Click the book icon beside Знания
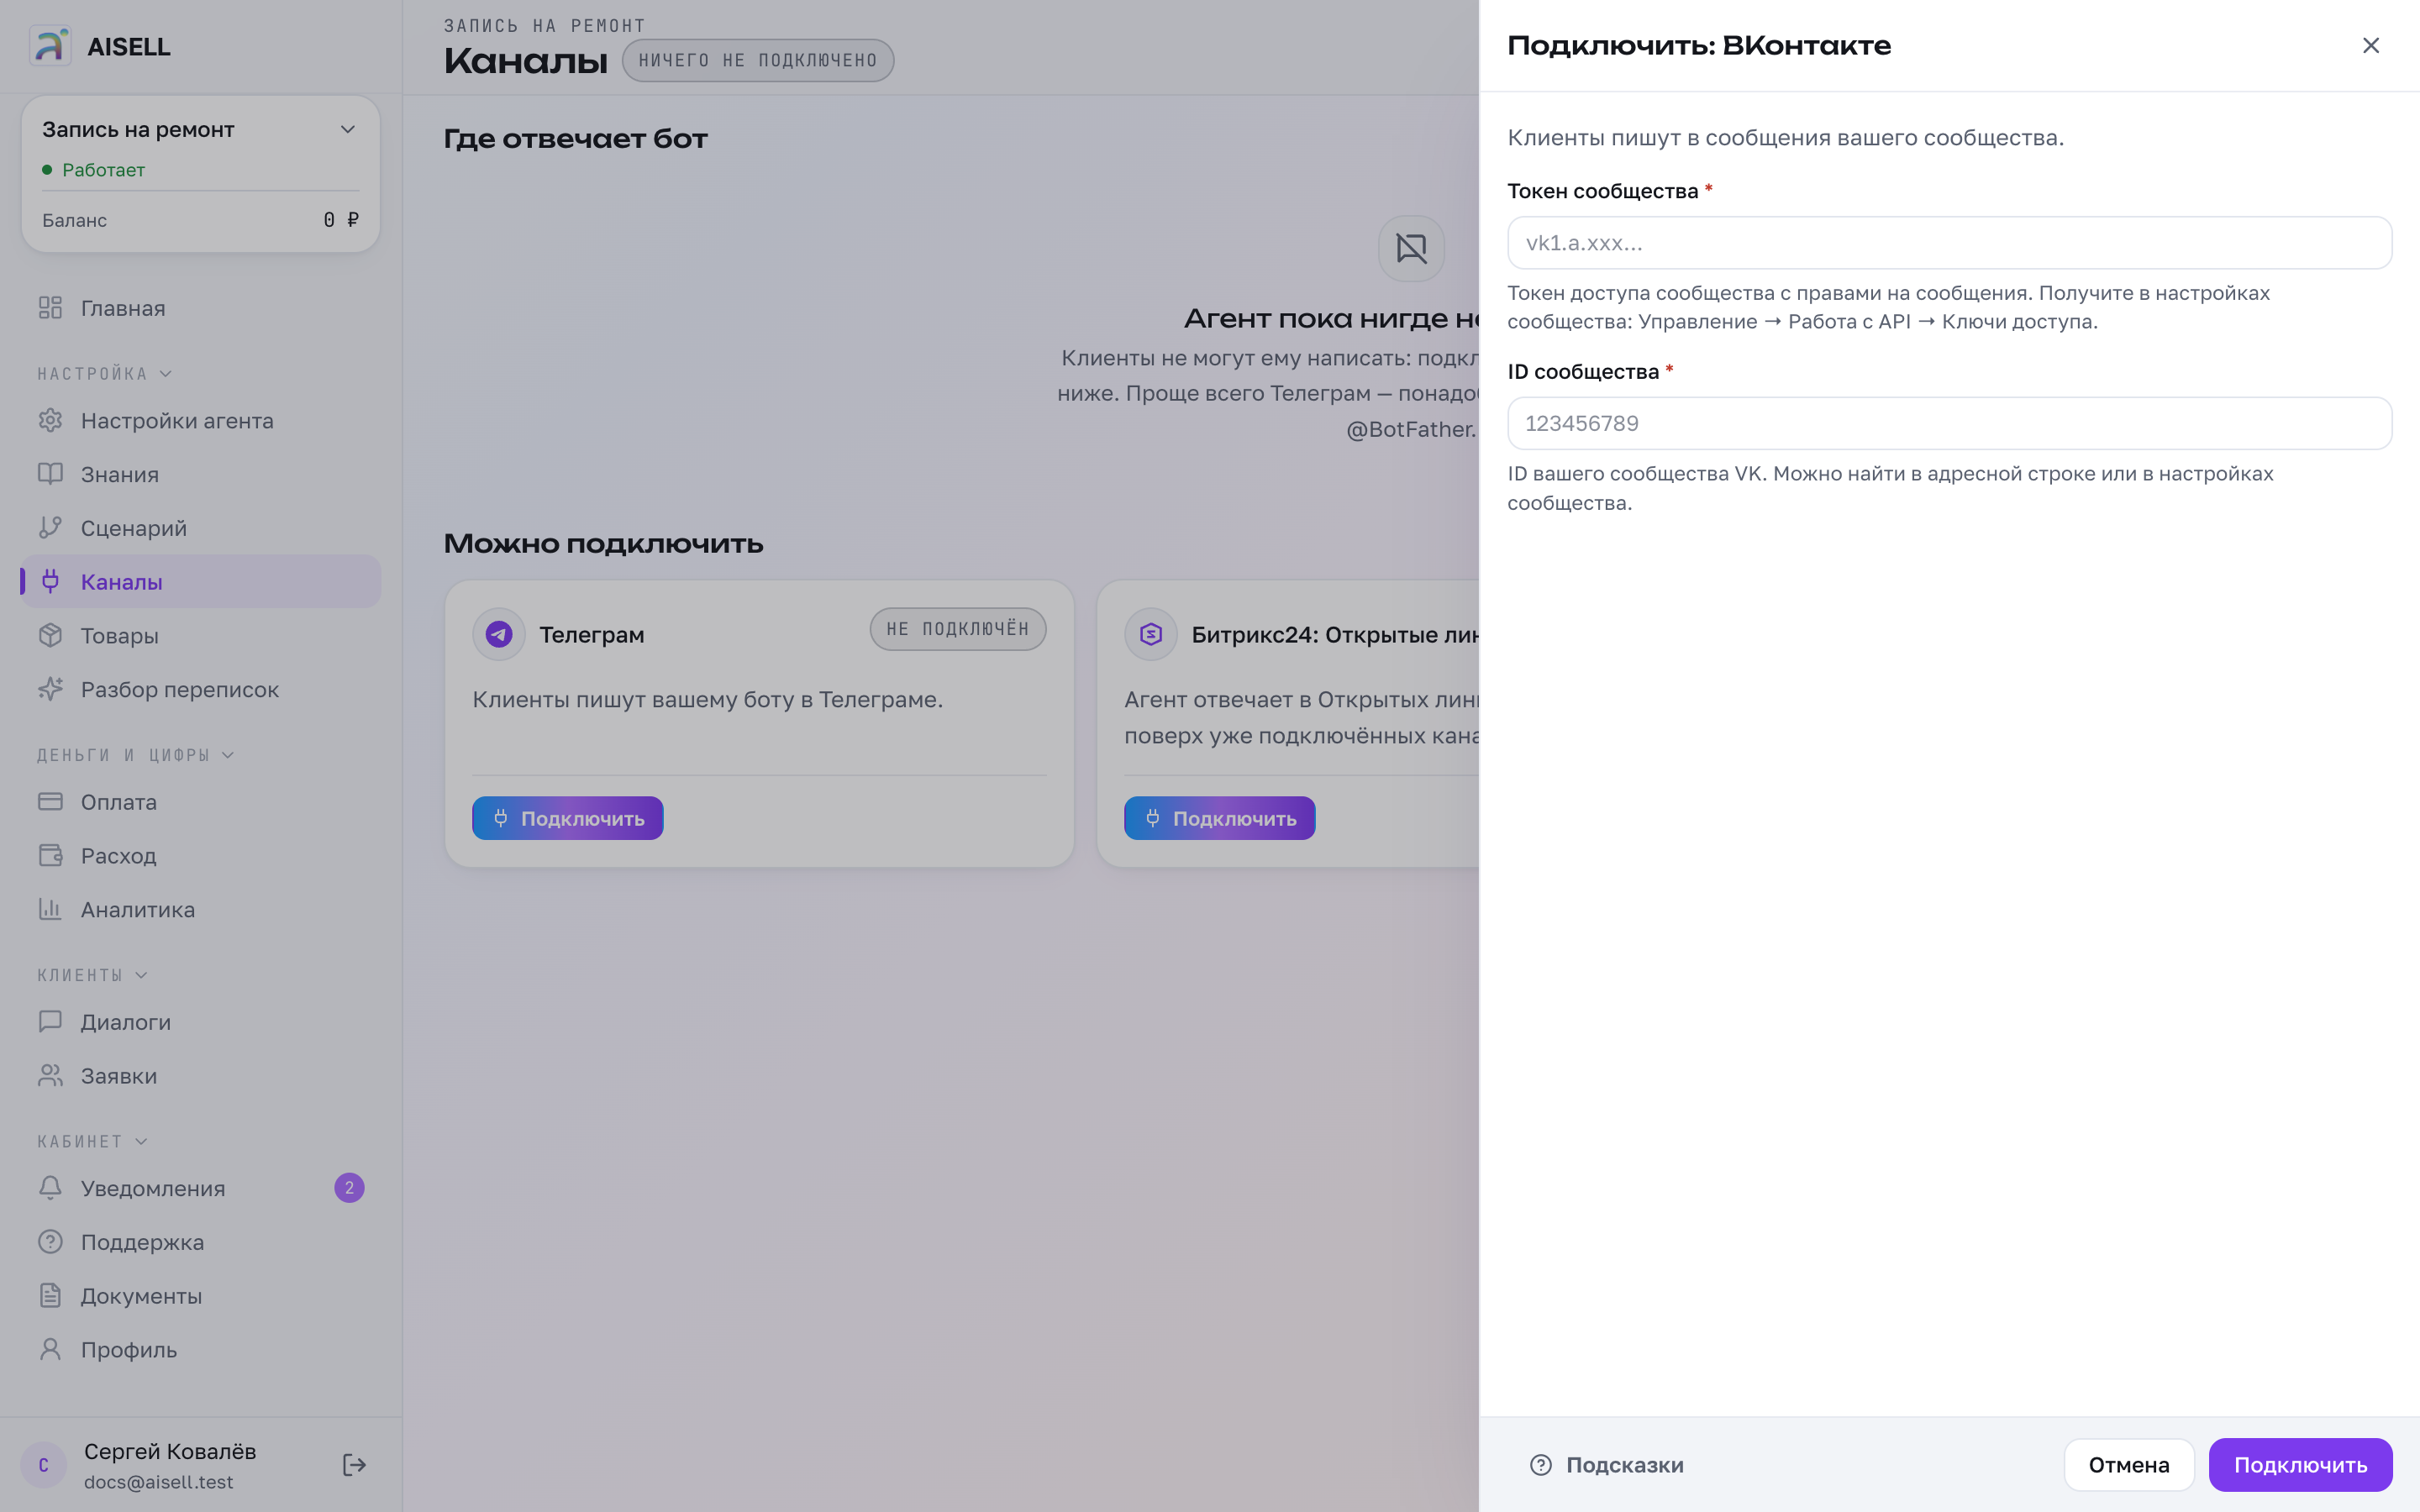 click(x=50, y=474)
